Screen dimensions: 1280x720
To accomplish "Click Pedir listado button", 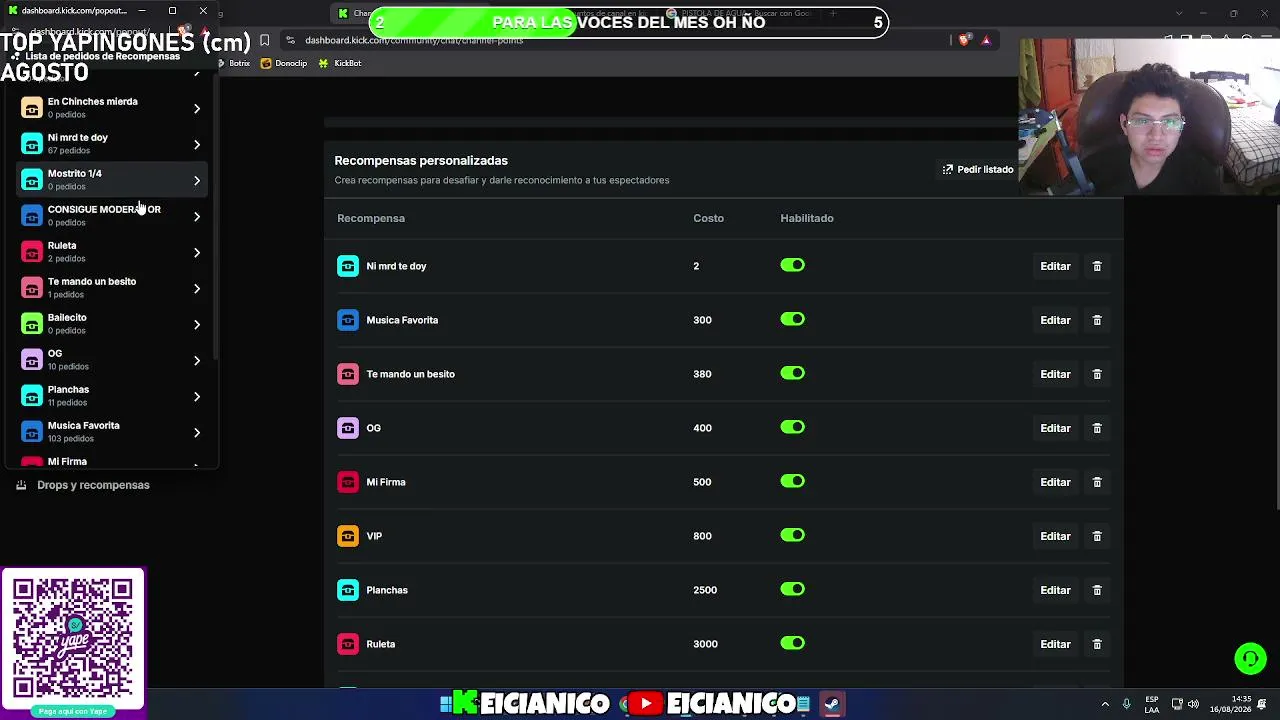I will point(978,170).
